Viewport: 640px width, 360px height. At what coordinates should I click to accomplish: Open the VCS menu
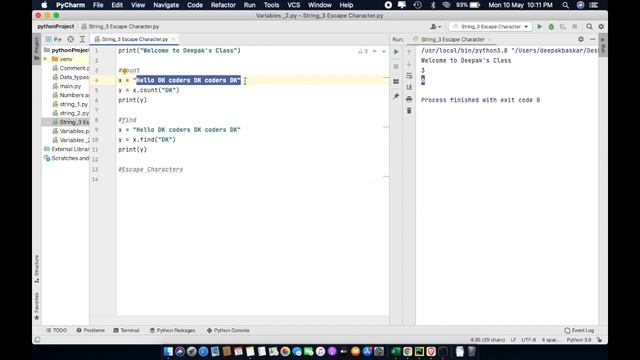[293, 5]
